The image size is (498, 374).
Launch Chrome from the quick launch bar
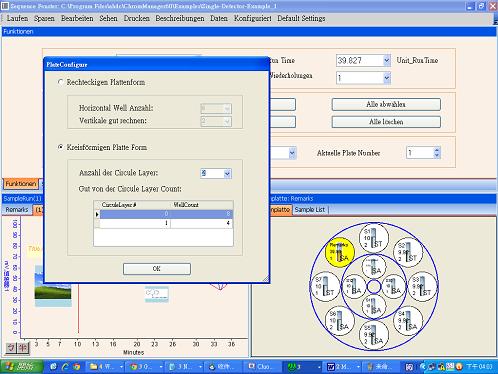77,367
